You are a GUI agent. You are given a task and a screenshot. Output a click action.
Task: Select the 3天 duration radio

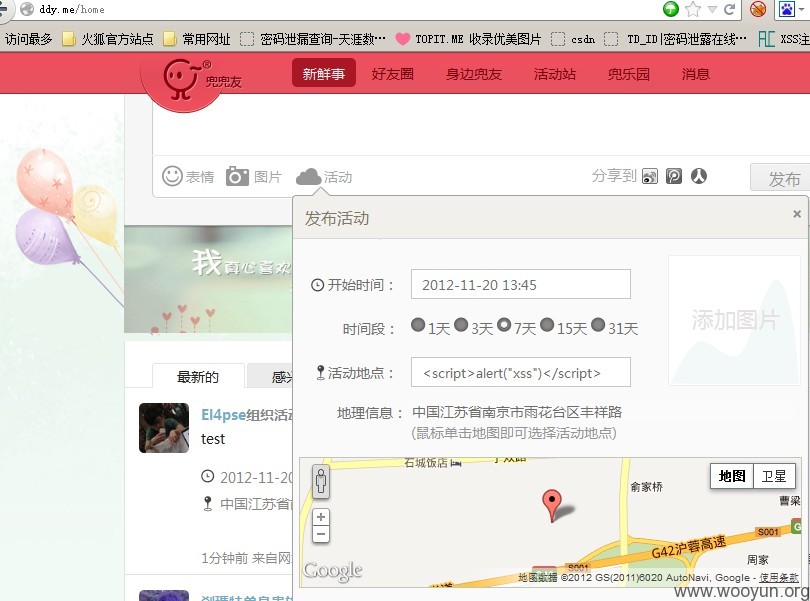click(x=461, y=325)
